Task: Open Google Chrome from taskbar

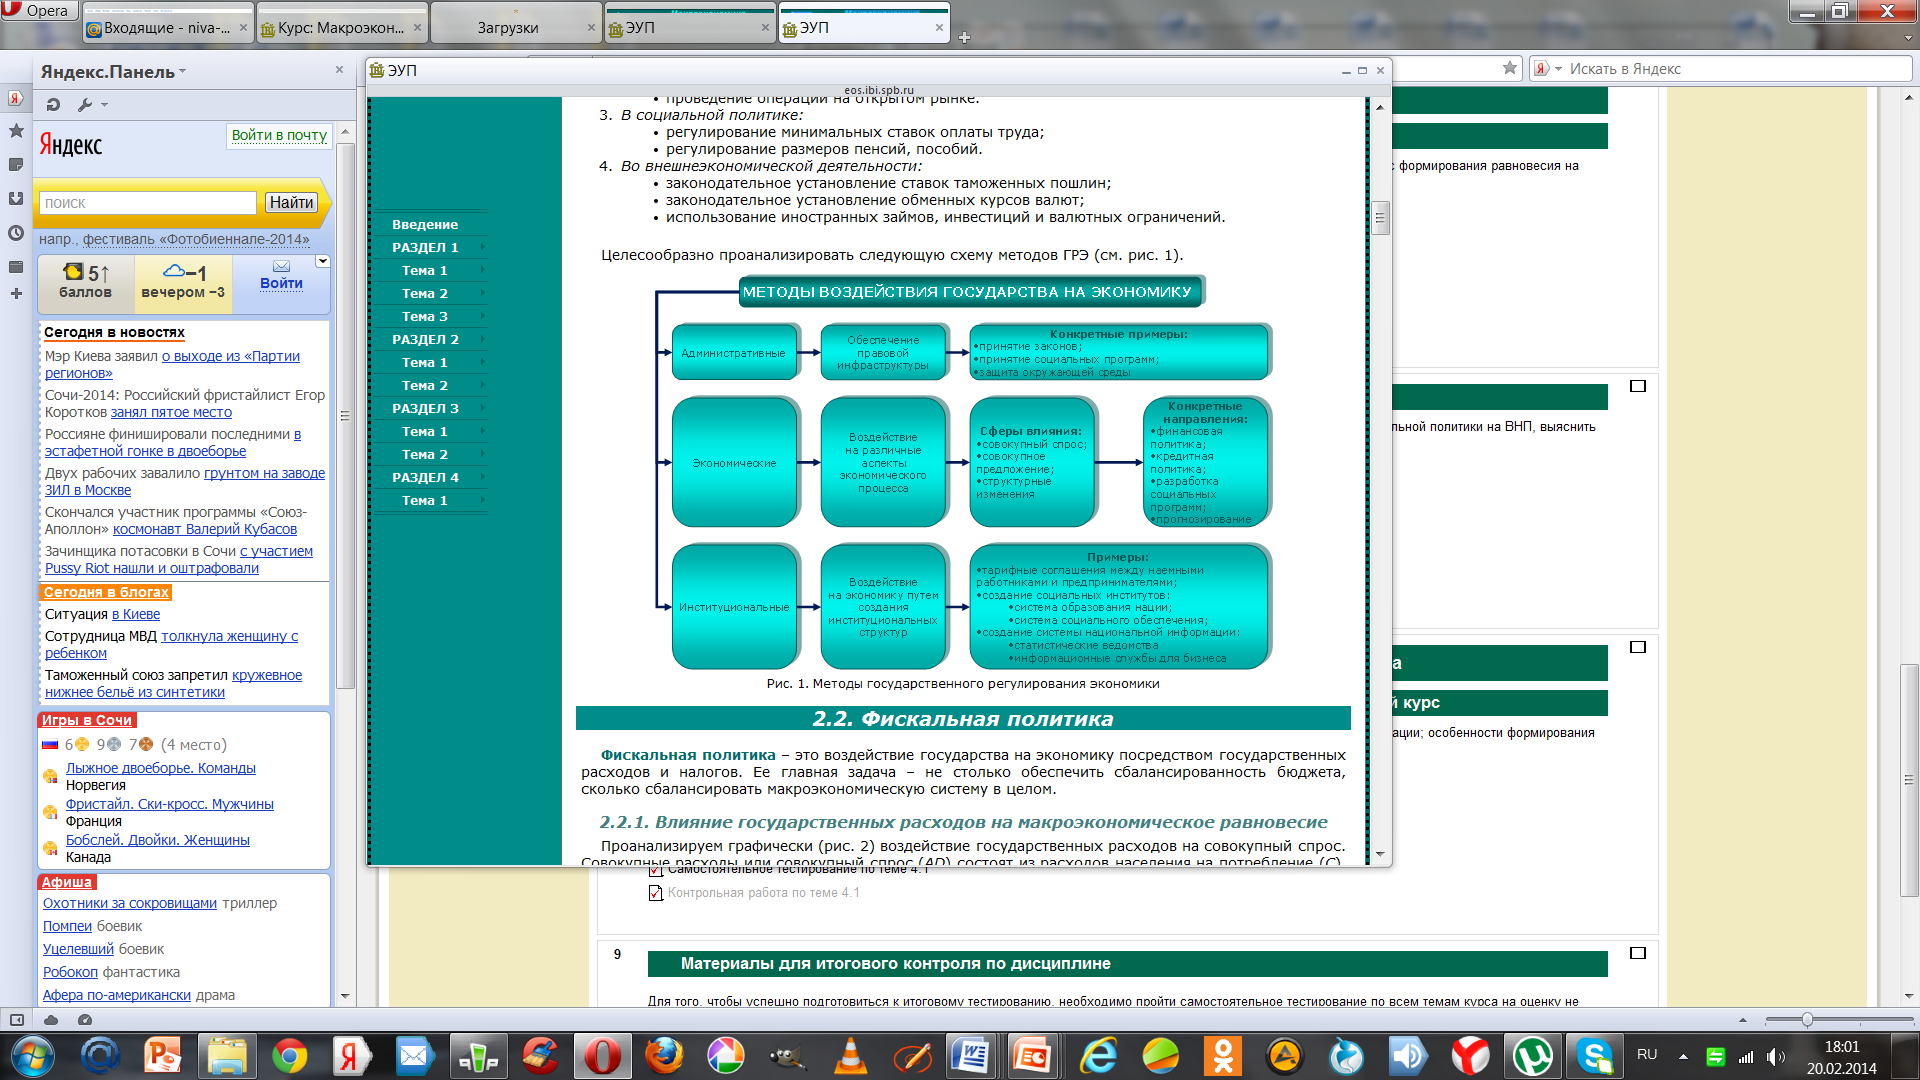Action: [290, 1056]
